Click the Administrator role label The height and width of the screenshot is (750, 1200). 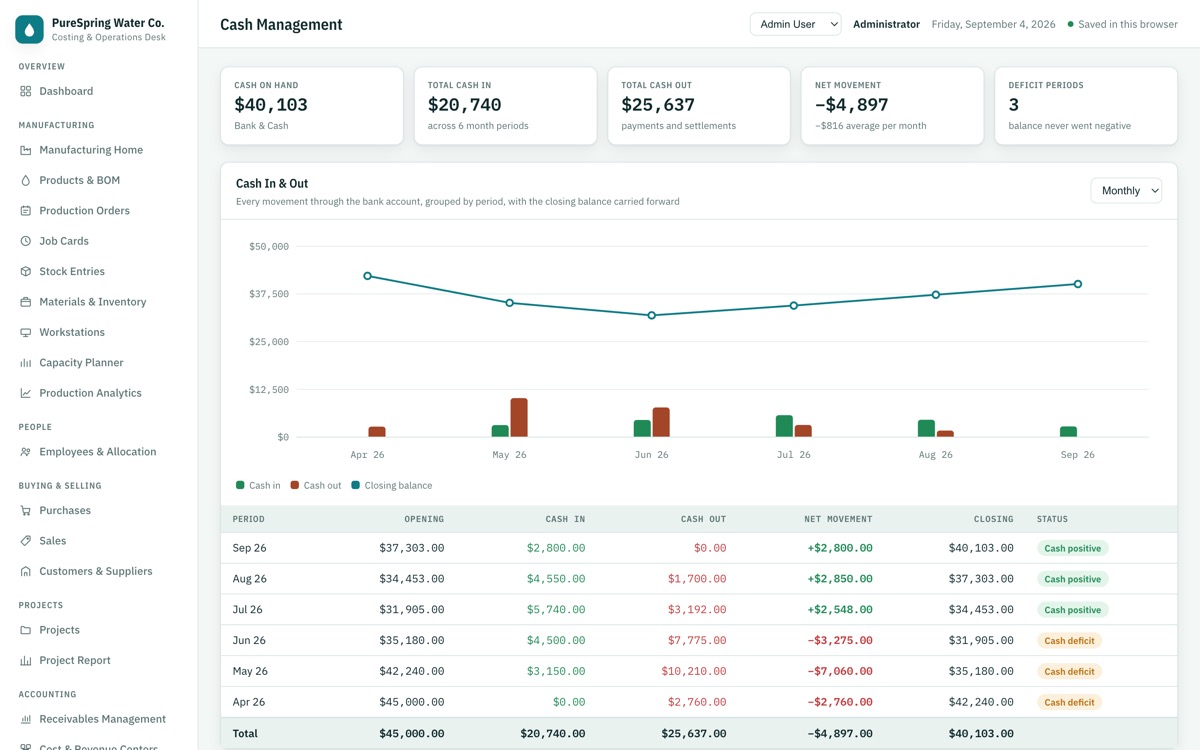(886, 24)
